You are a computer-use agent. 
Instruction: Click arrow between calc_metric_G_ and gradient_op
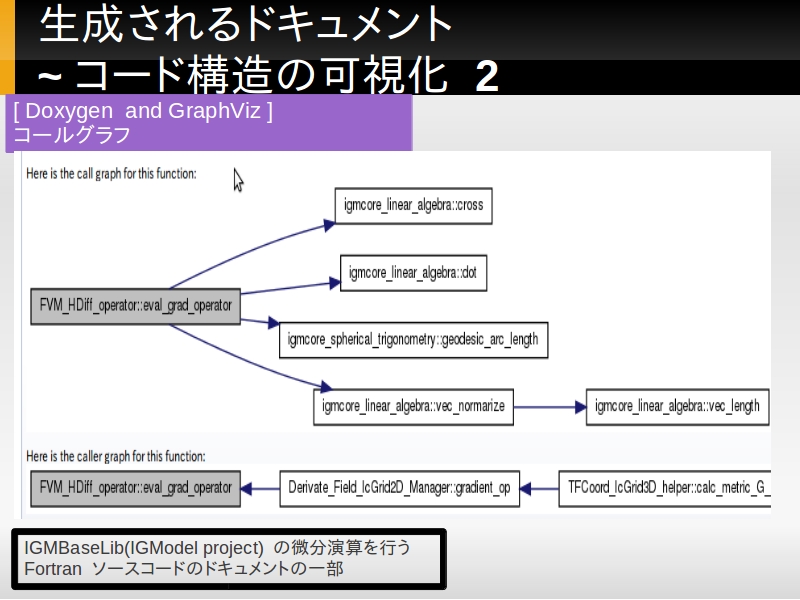click(x=539, y=488)
